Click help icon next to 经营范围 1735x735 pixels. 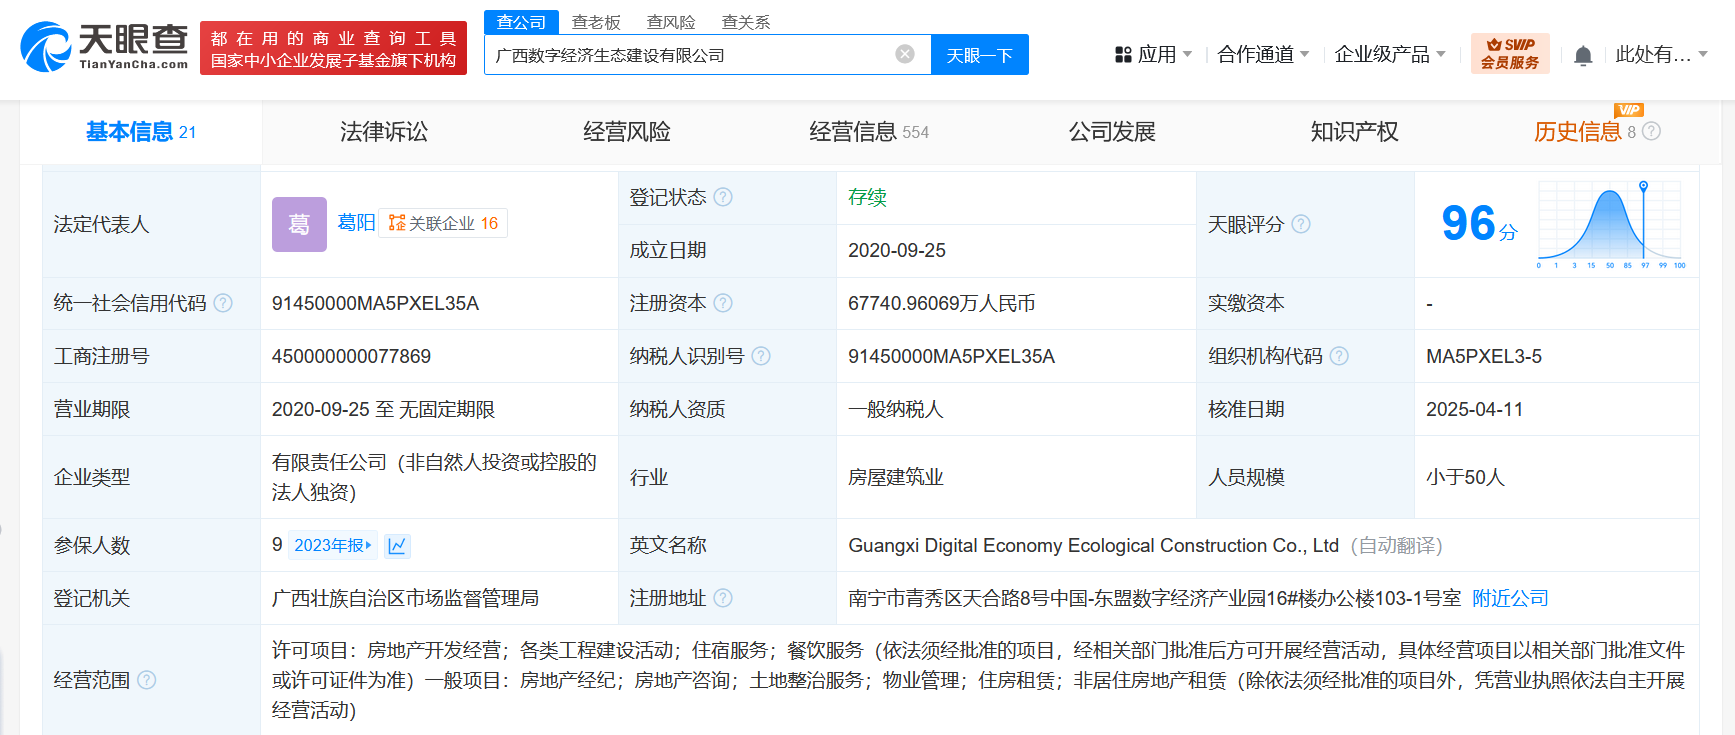click(147, 680)
